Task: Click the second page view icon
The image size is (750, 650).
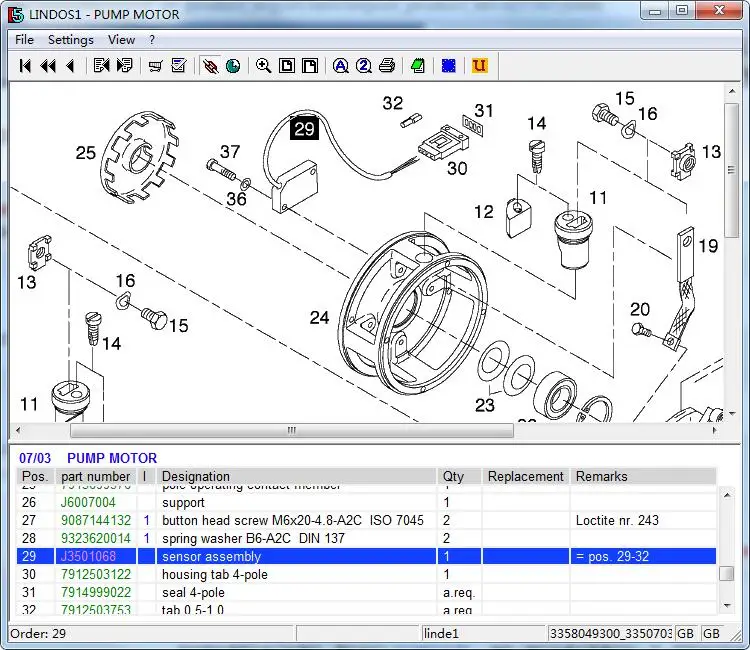Action: 310,66
